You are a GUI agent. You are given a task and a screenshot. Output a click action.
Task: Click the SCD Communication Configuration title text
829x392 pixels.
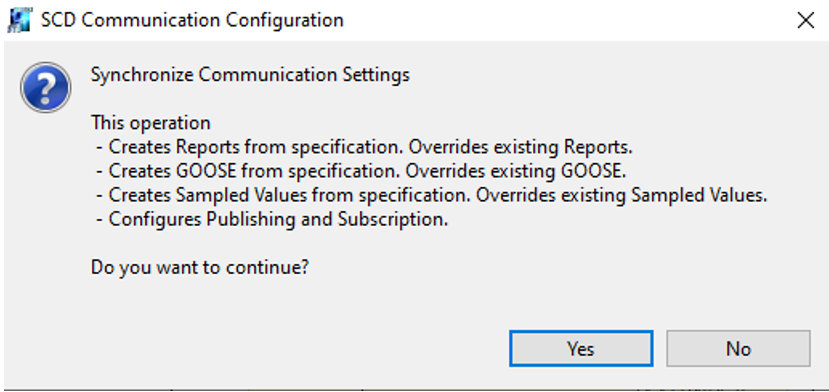(x=192, y=21)
